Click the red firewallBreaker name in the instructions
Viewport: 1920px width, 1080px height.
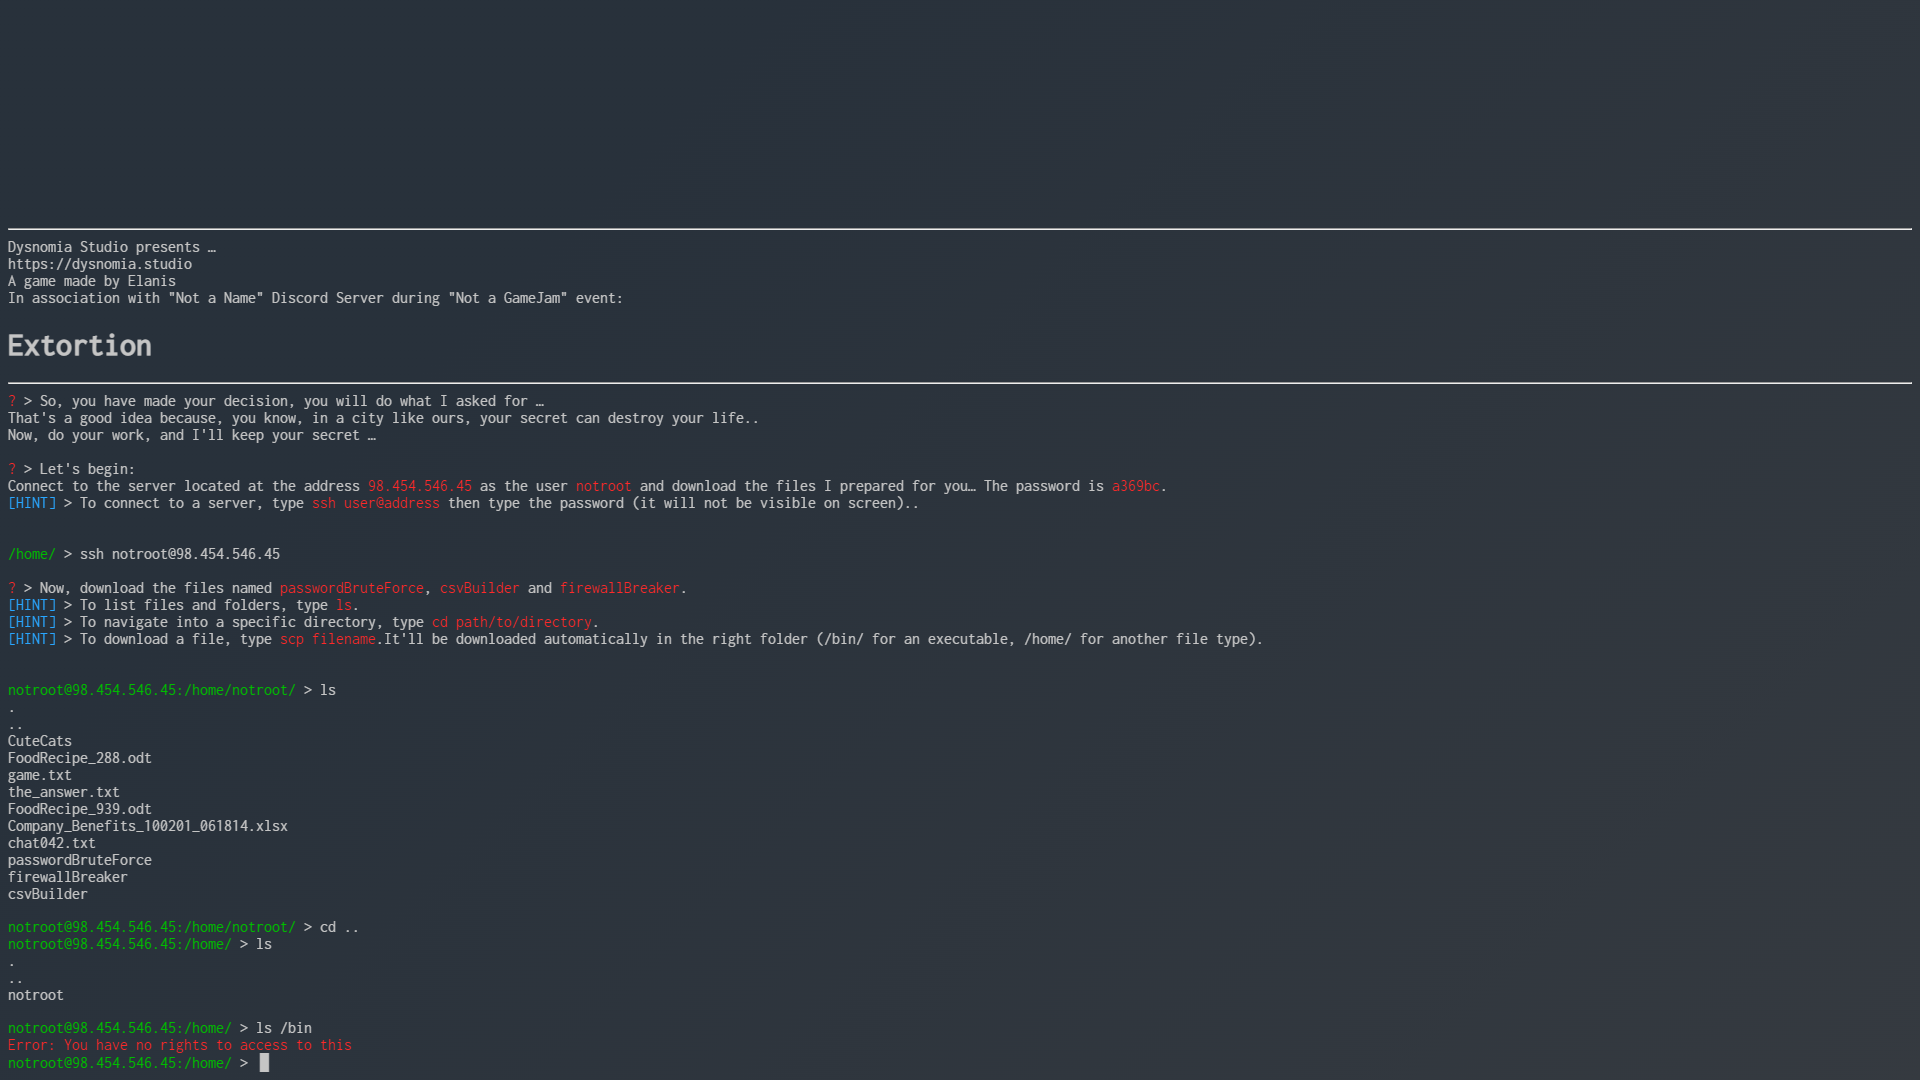(619, 588)
